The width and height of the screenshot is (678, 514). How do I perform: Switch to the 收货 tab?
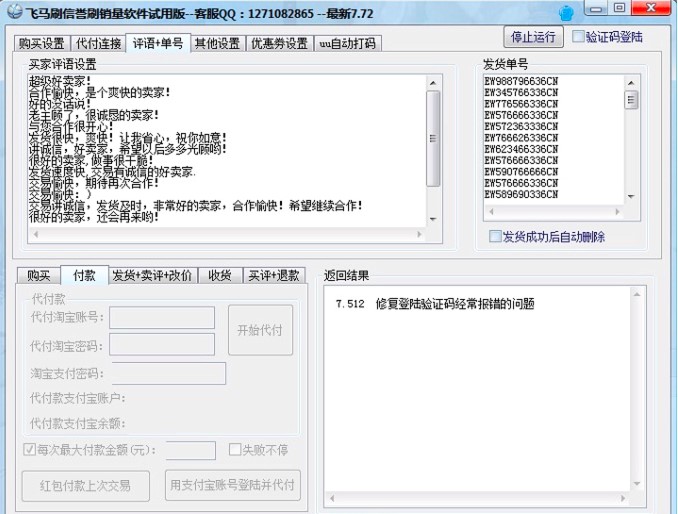[220, 275]
